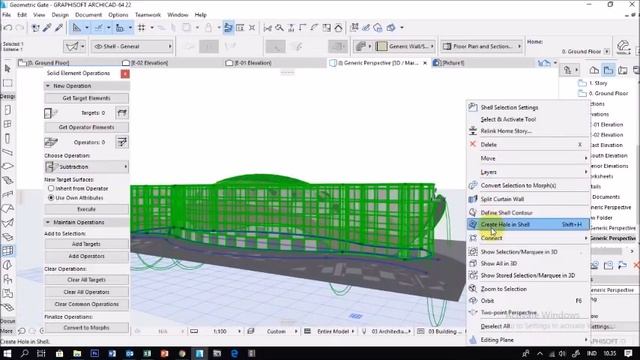Click Clear Common Operations button
The image size is (640, 360).
[87, 304]
